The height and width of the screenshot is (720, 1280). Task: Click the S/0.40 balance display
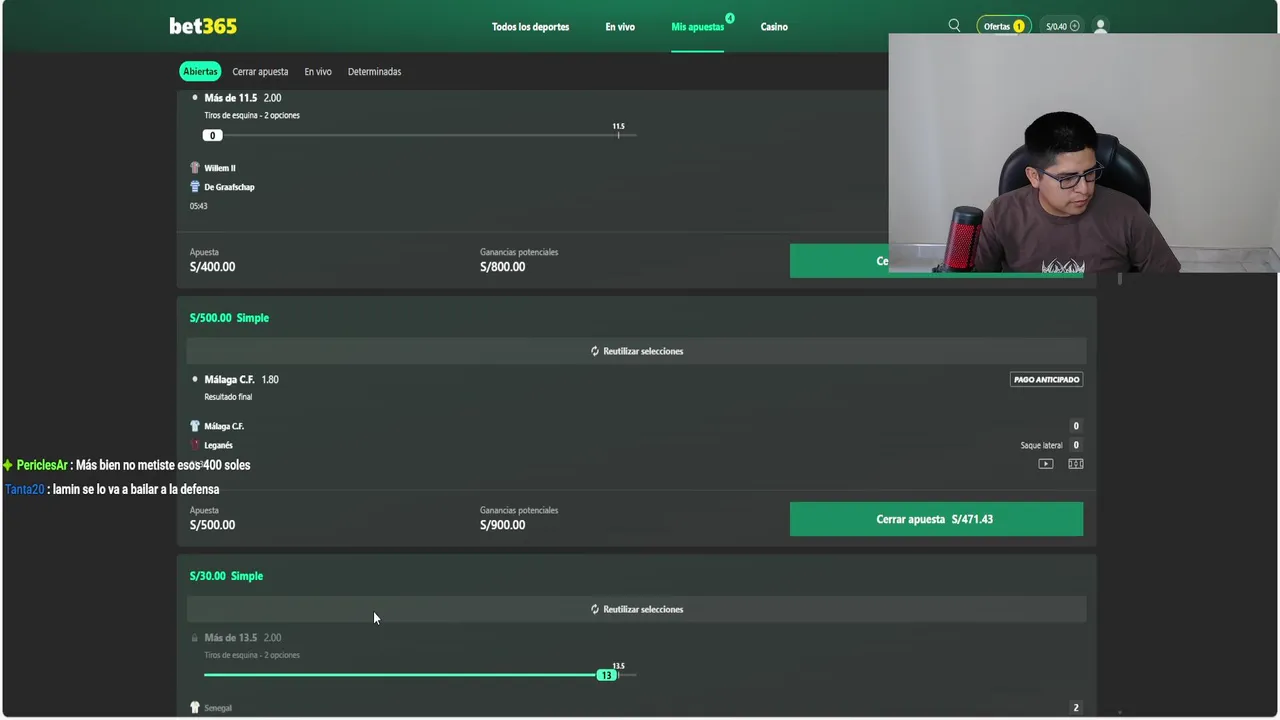[1056, 26]
